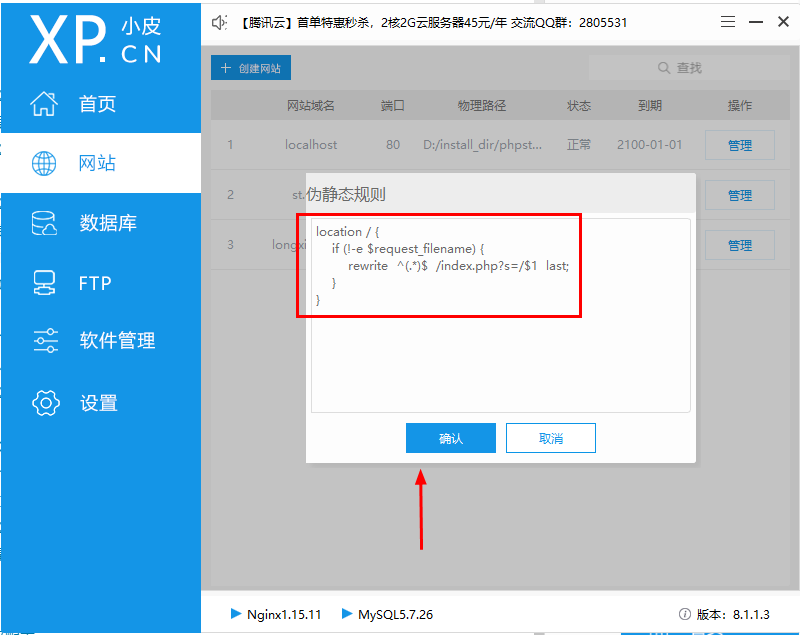Click the localhost domain cell
Screen dimensions: 800x635
[x=311, y=145]
